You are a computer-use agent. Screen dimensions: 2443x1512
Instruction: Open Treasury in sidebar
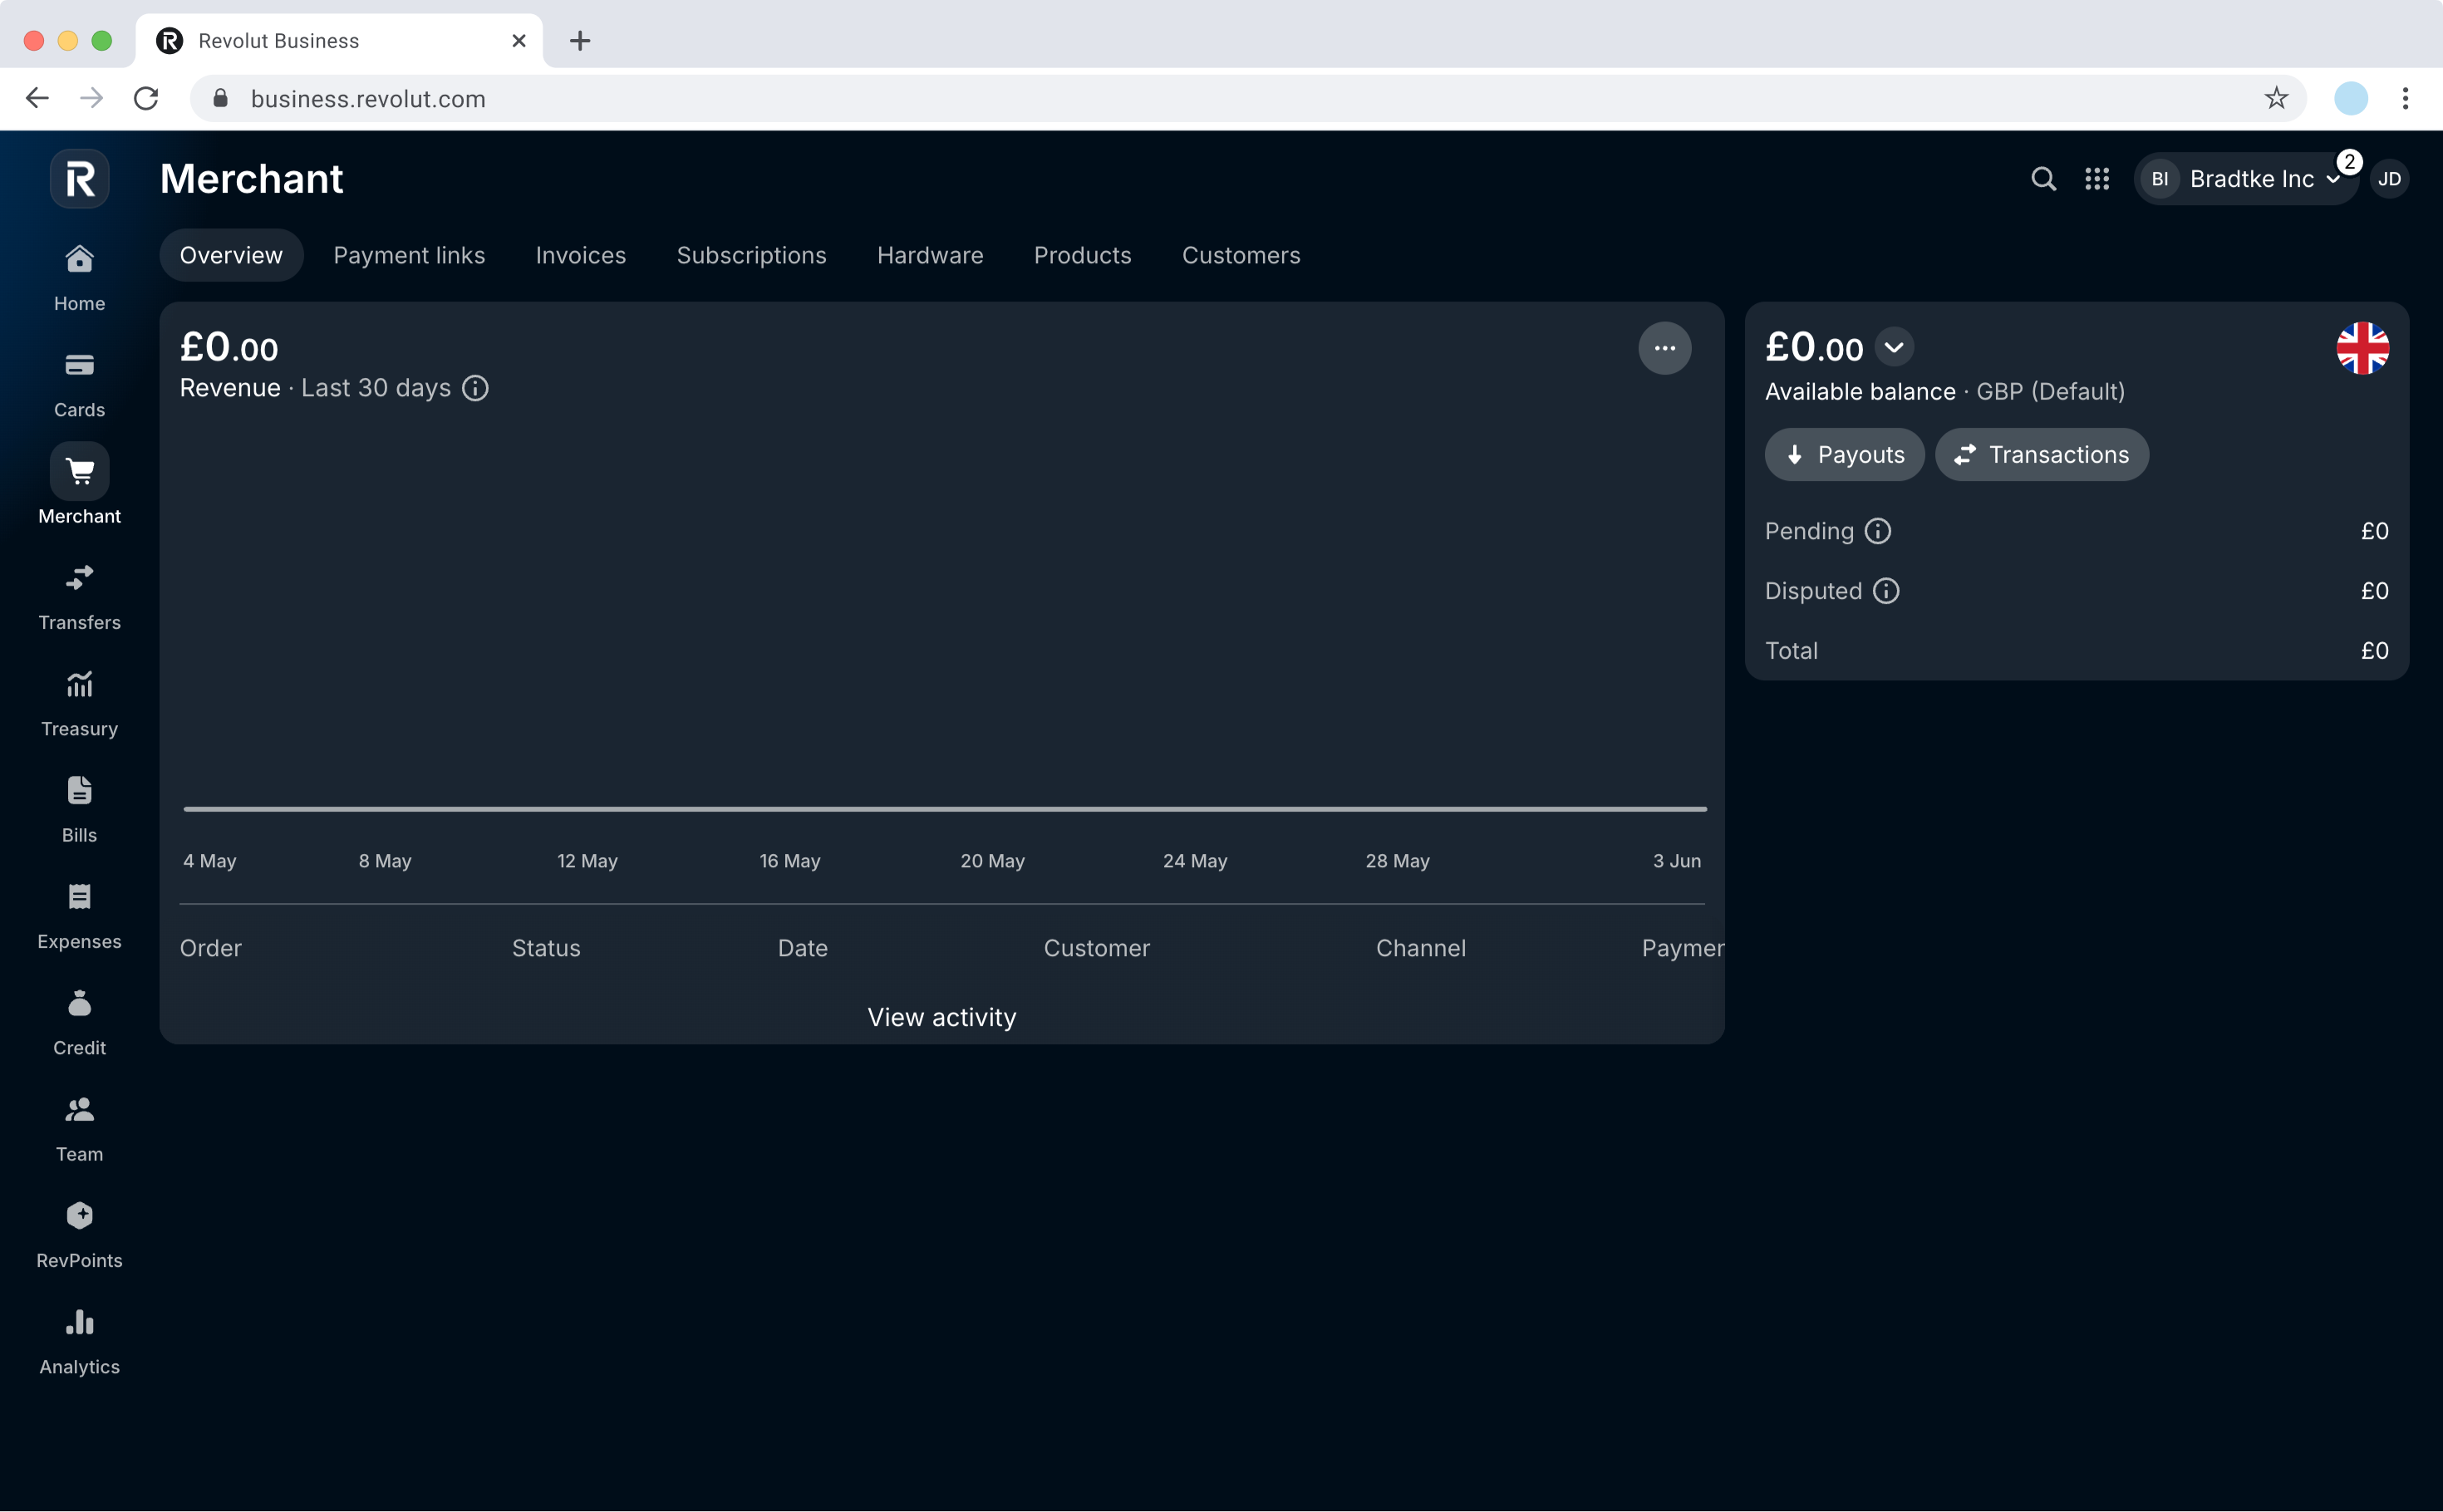[x=79, y=704]
